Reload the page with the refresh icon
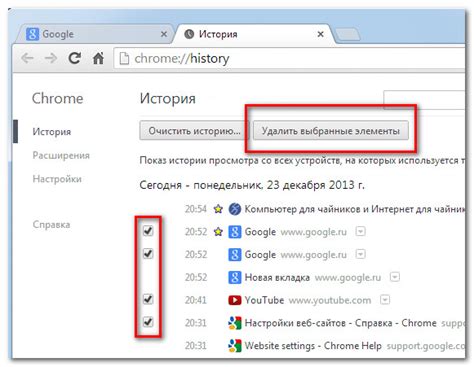Screen dimensions: 474x367 coord(75,58)
